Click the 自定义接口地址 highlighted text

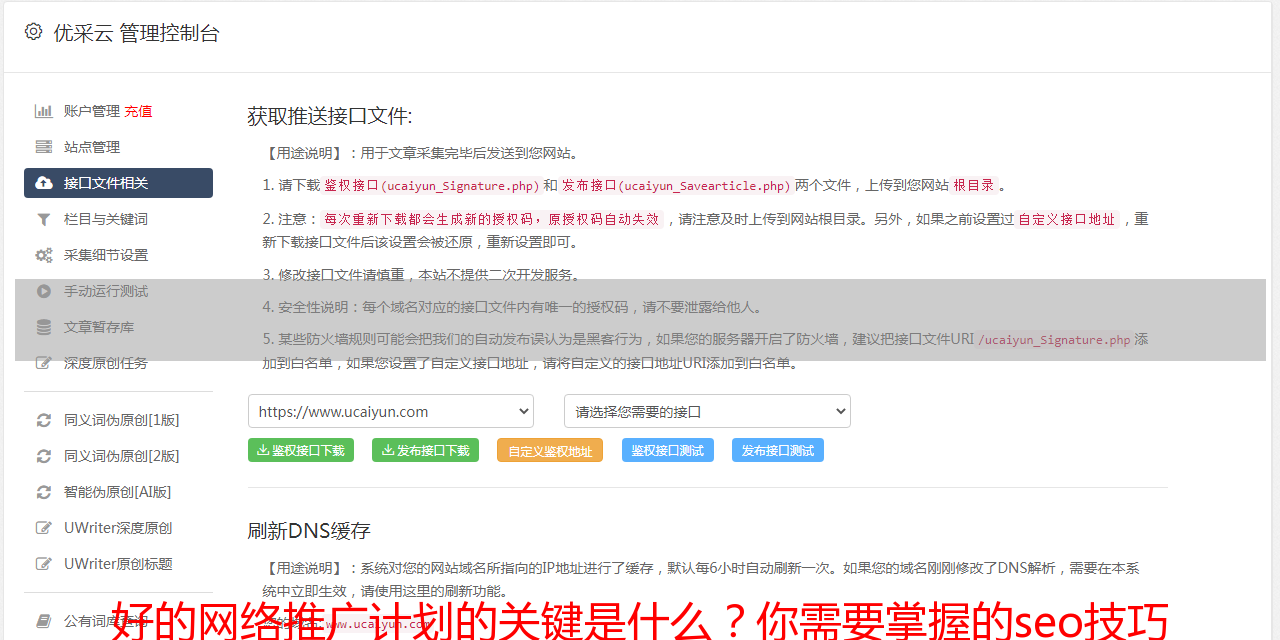pyautogui.click(x=1066, y=219)
